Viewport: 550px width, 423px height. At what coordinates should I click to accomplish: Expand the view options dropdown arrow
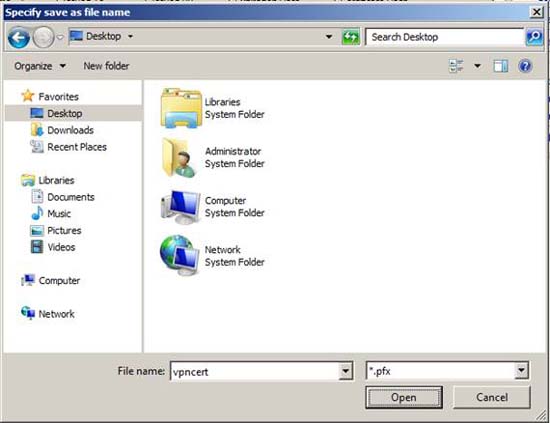(x=477, y=66)
